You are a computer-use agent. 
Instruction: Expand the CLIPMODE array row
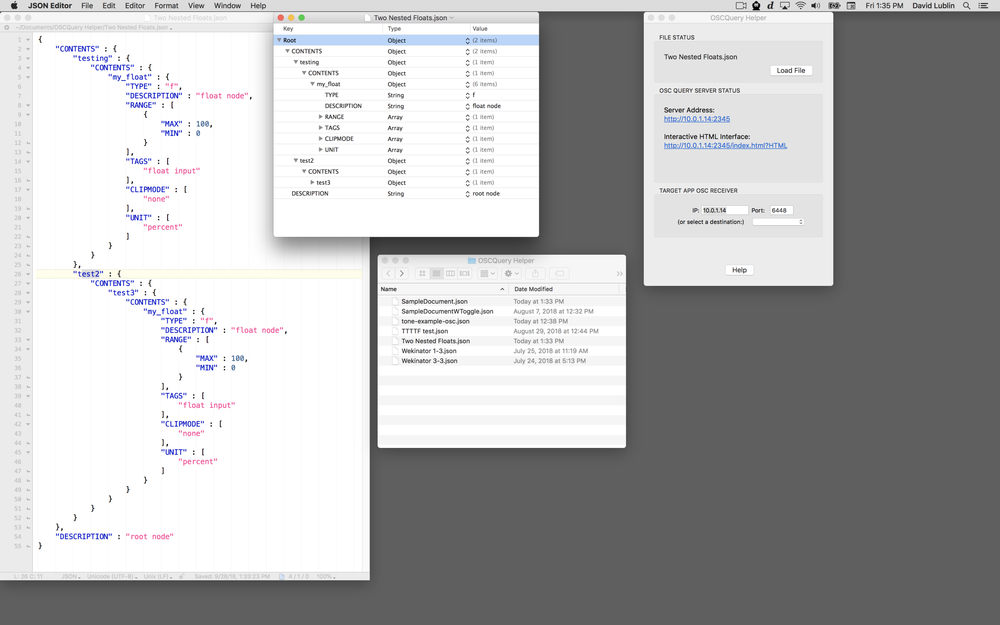pos(321,138)
